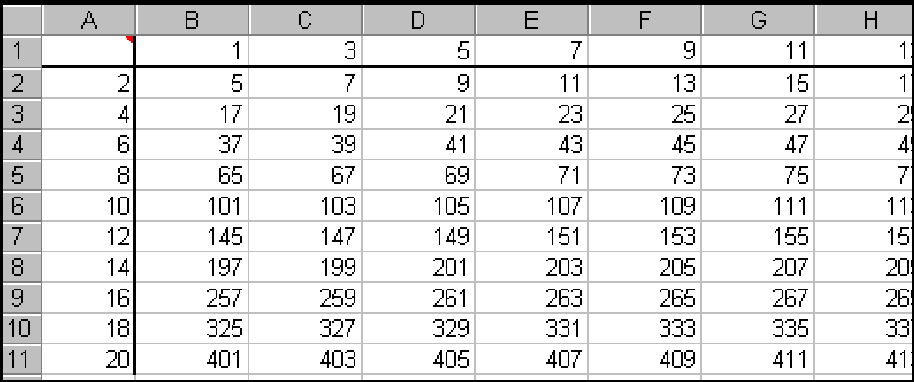
Task: Select cell containing 199
Action: pos(305,267)
